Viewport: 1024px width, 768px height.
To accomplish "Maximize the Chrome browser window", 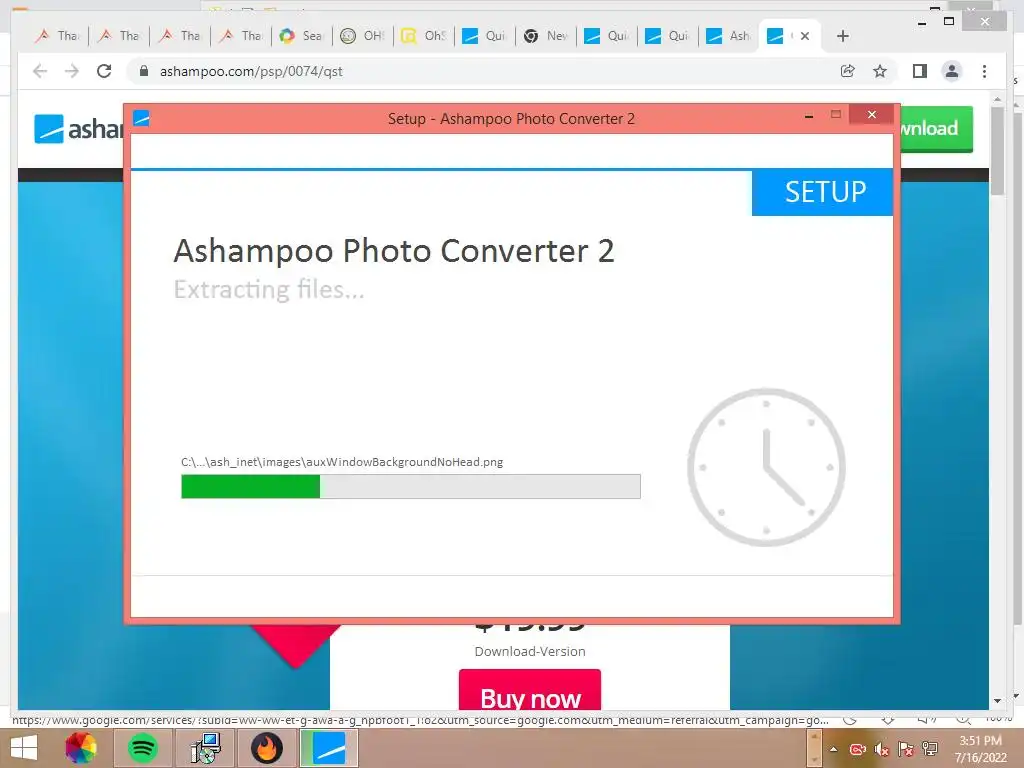I will pyautogui.click(x=949, y=22).
